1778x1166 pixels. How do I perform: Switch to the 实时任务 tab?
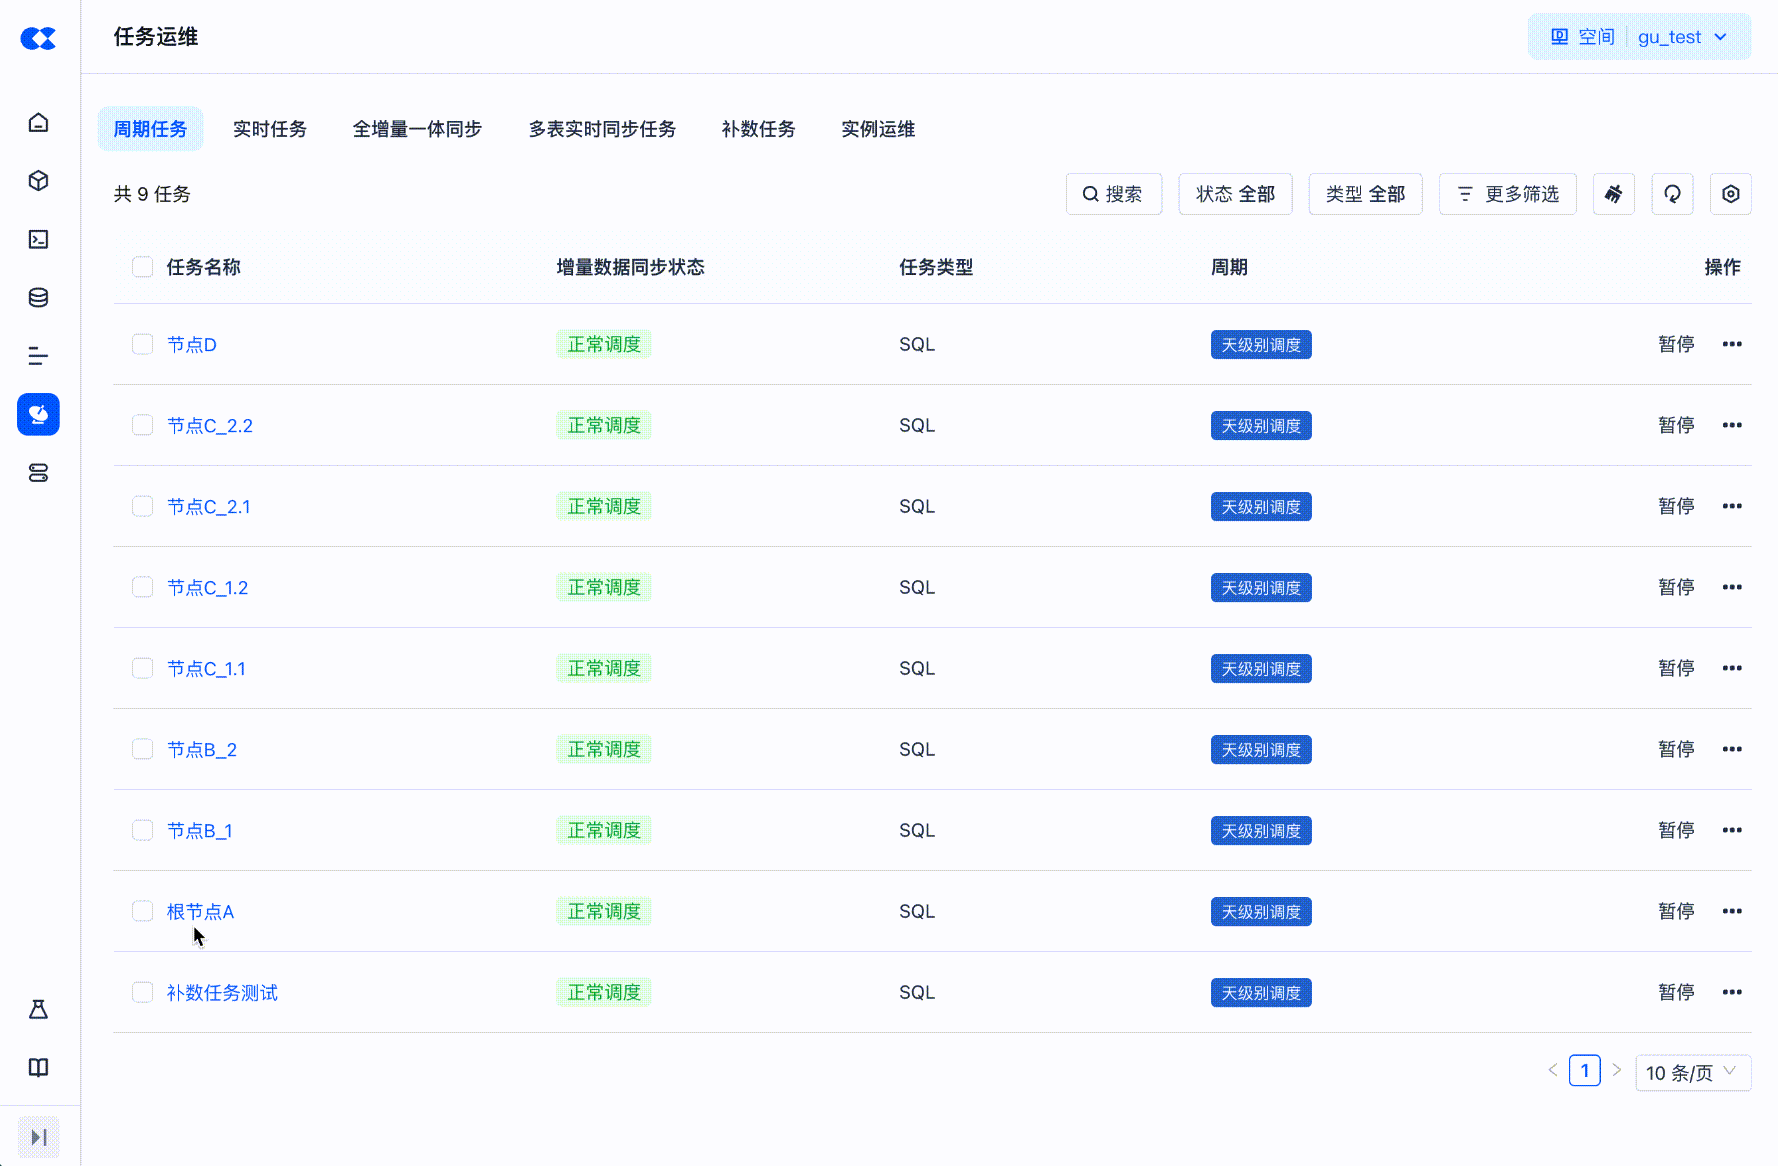pyautogui.click(x=269, y=129)
